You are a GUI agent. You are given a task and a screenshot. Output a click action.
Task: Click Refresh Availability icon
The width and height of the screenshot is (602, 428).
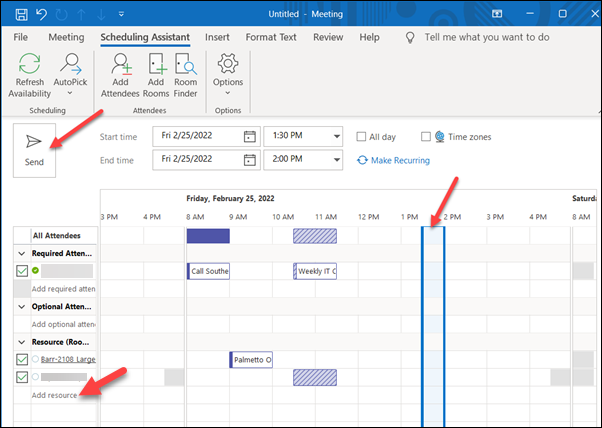point(30,64)
